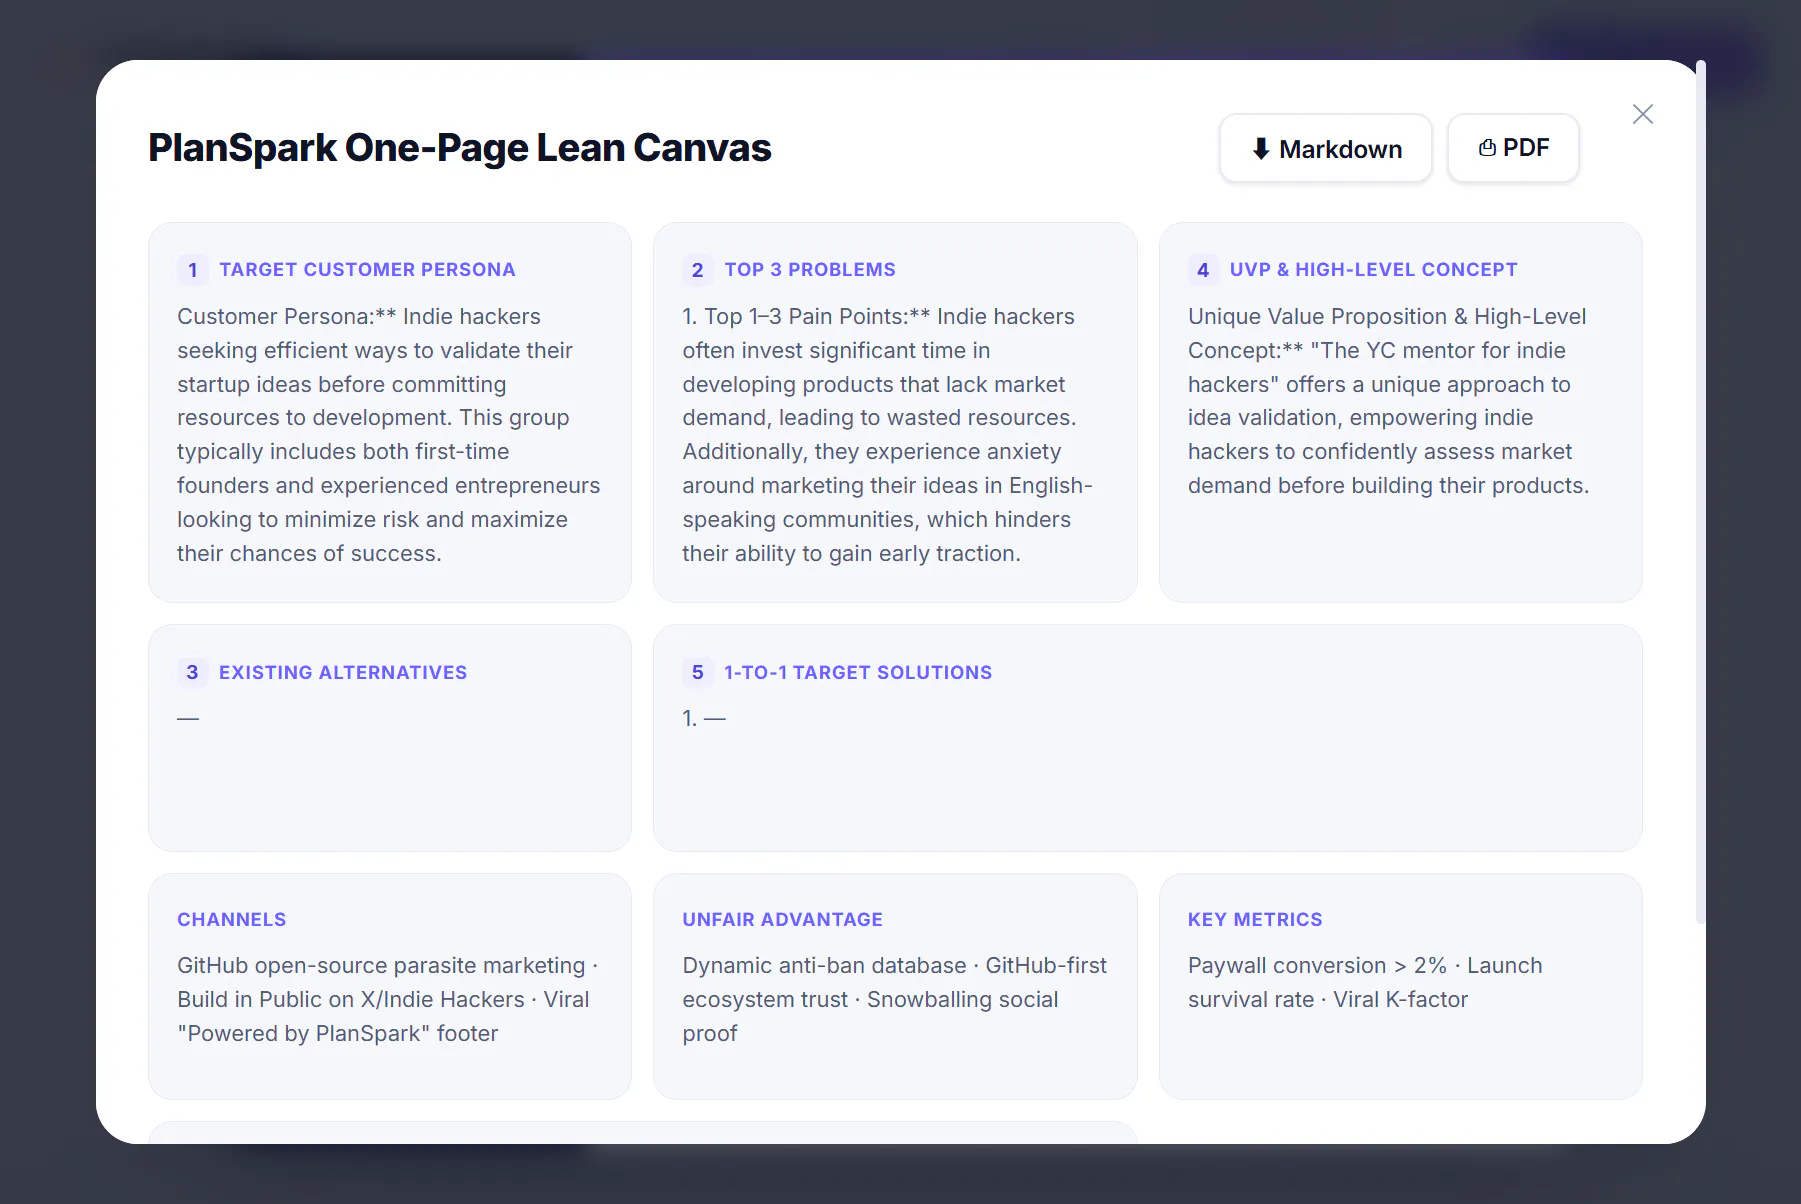Image resolution: width=1801 pixels, height=1204 pixels.
Task: Click the TOP 3 PROBLEMS heading
Action: [810, 270]
